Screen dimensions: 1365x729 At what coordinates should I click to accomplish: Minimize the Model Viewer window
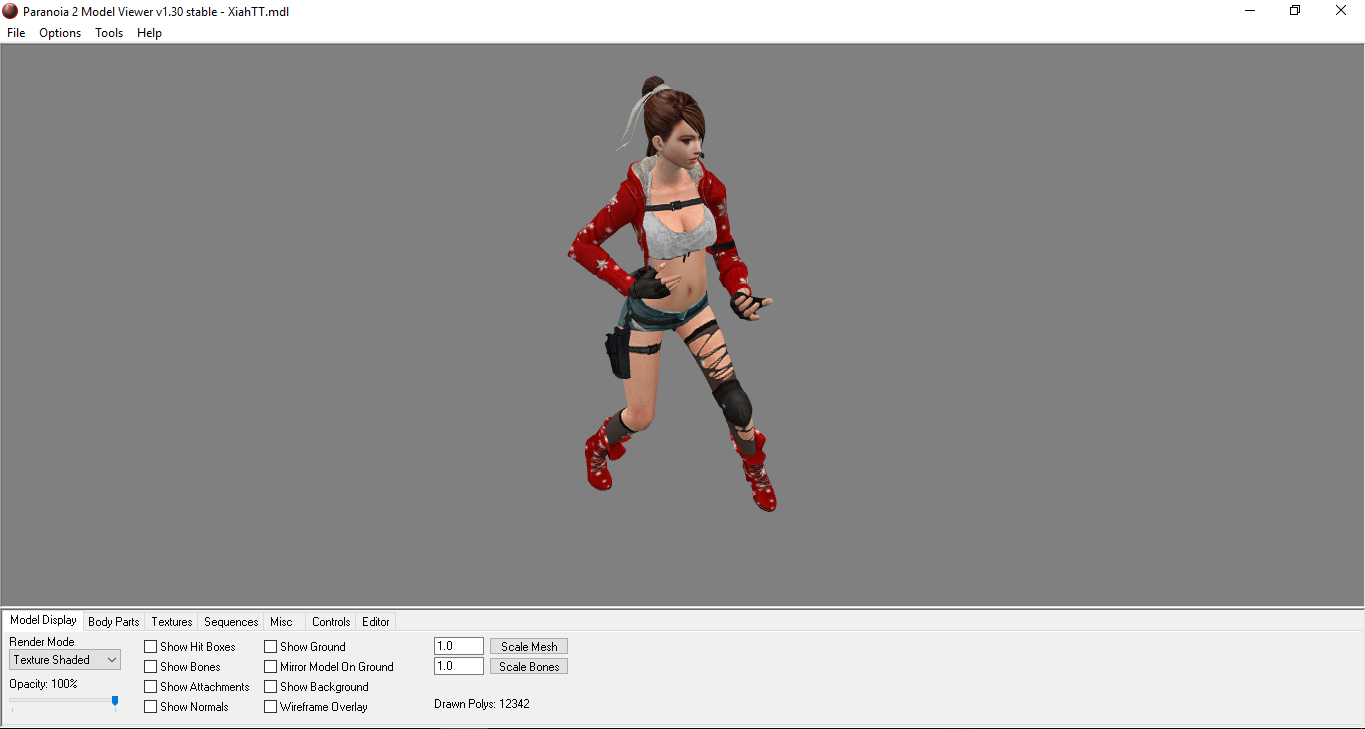click(x=1250, y=11)
